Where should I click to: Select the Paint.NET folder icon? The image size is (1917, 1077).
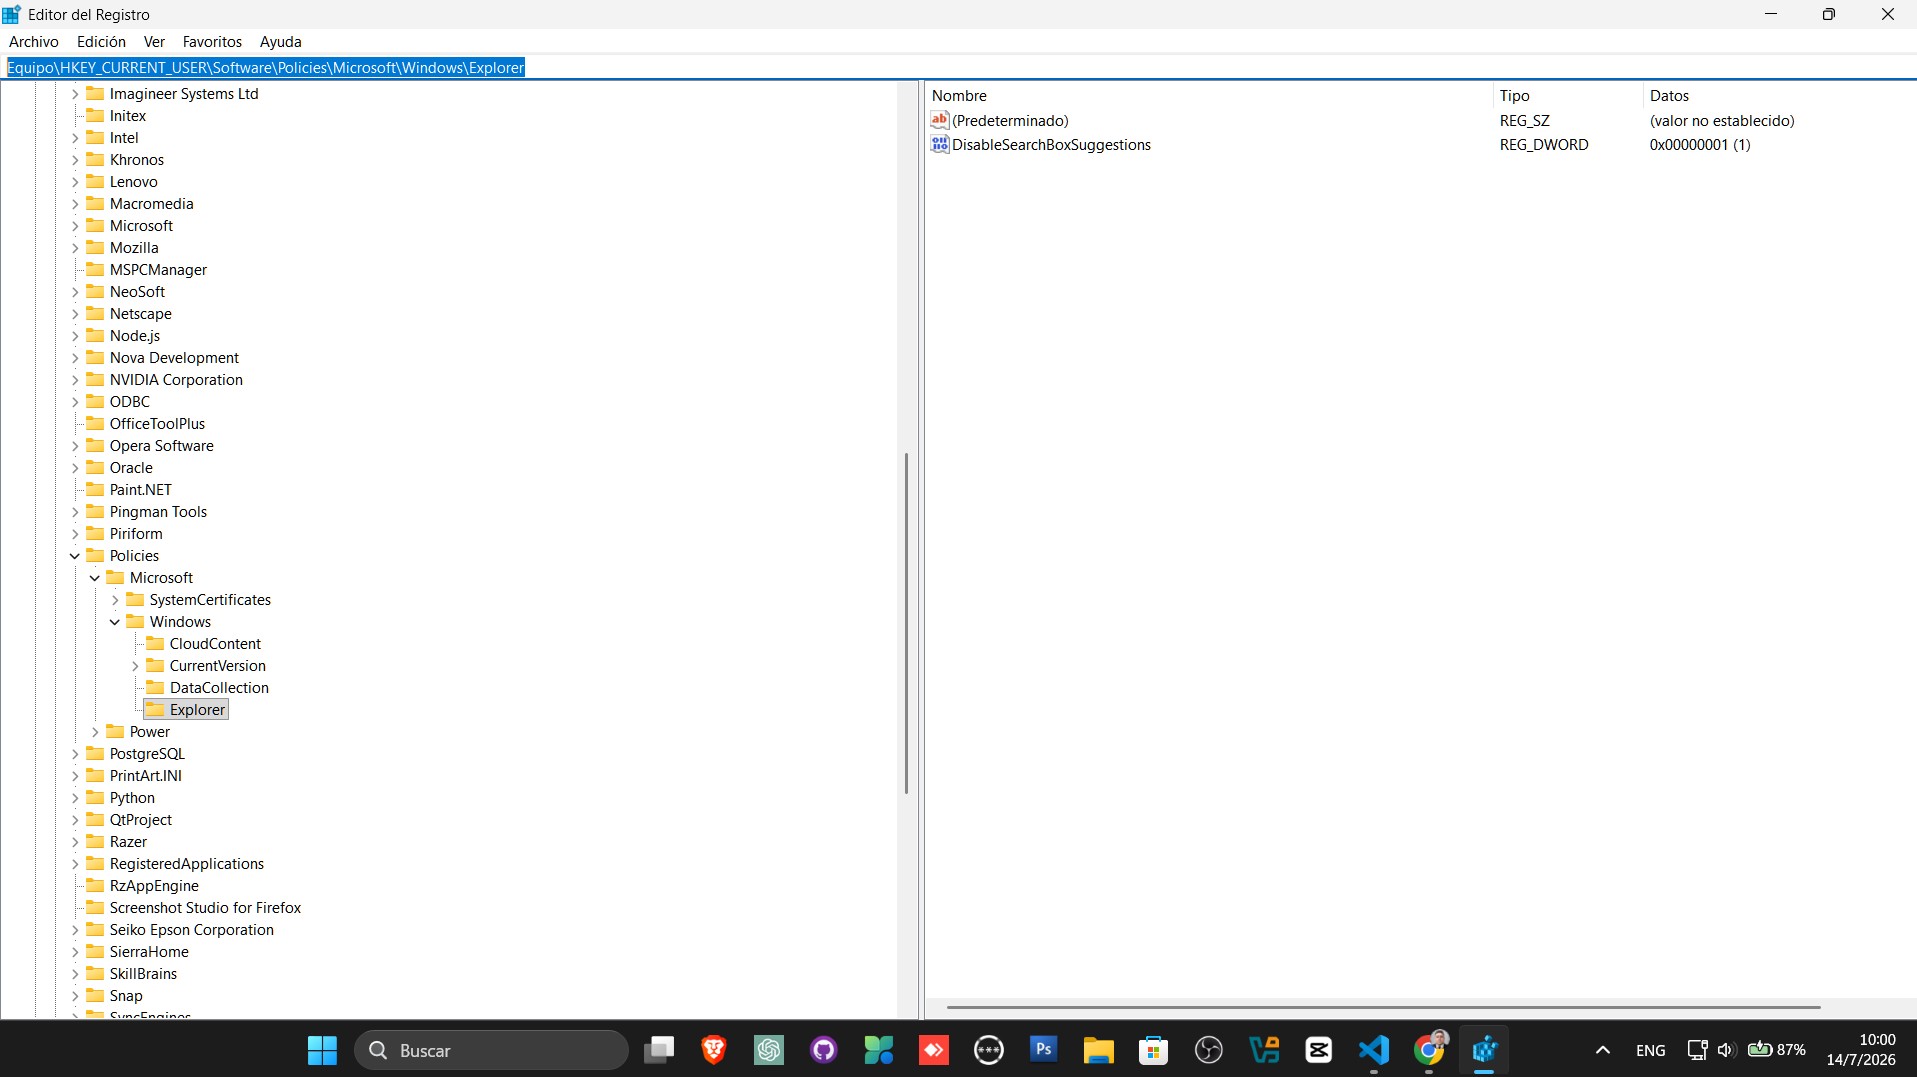[x=95, y=490]
